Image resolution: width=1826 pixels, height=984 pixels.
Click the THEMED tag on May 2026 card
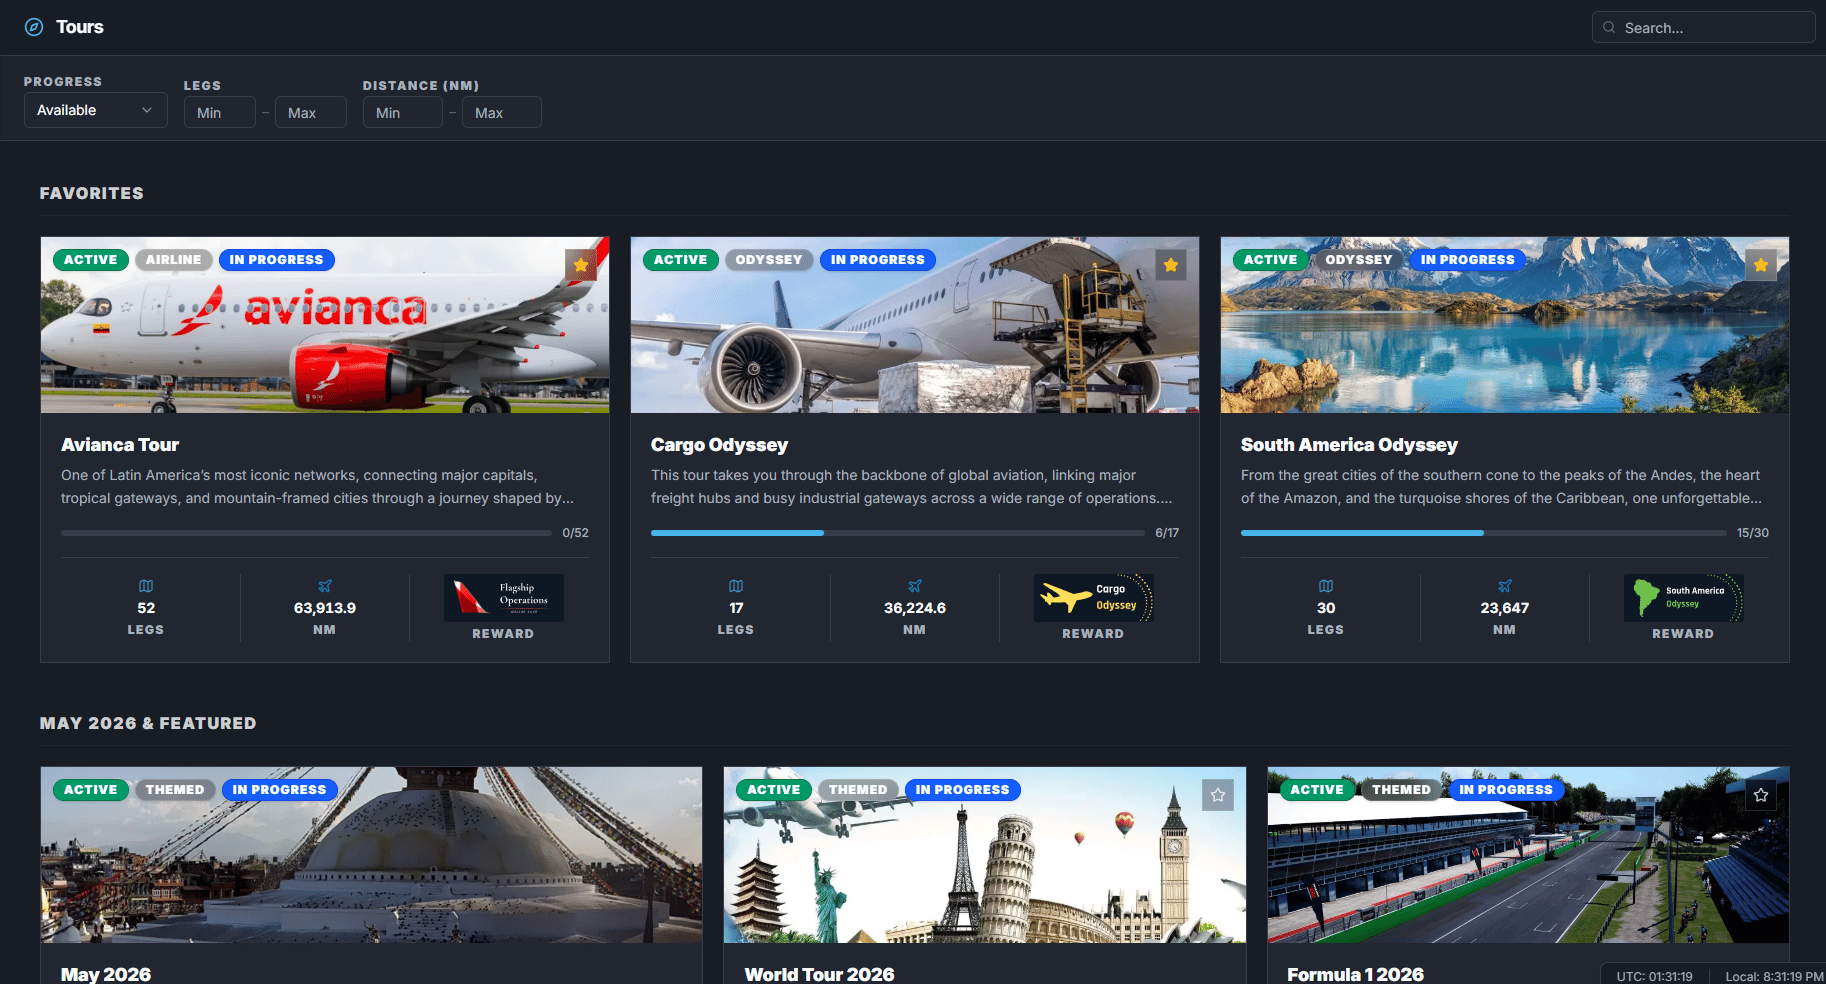[175, 790]
